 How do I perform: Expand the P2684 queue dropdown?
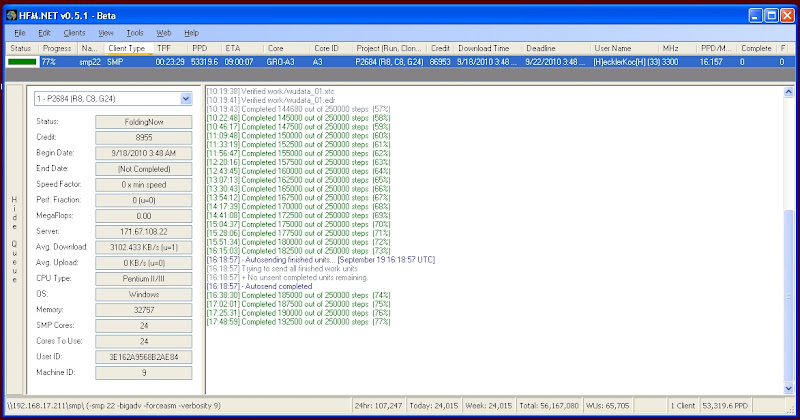tap(186, 98)
